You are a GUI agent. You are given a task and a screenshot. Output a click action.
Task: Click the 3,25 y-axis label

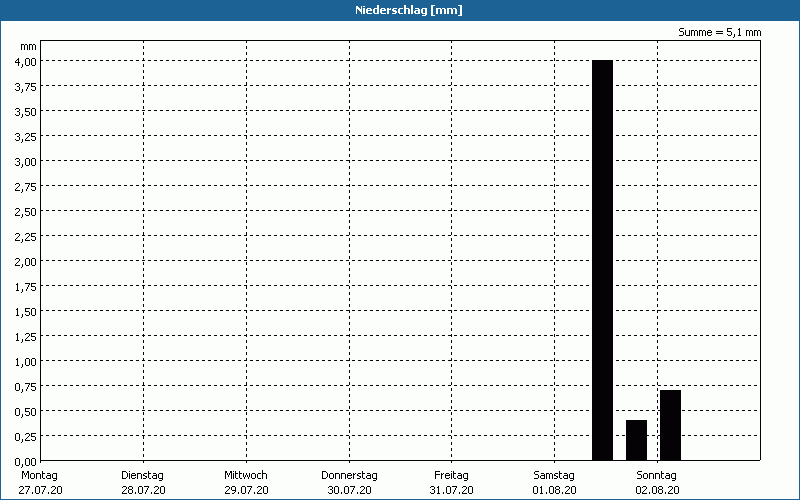tap(26, 137)
